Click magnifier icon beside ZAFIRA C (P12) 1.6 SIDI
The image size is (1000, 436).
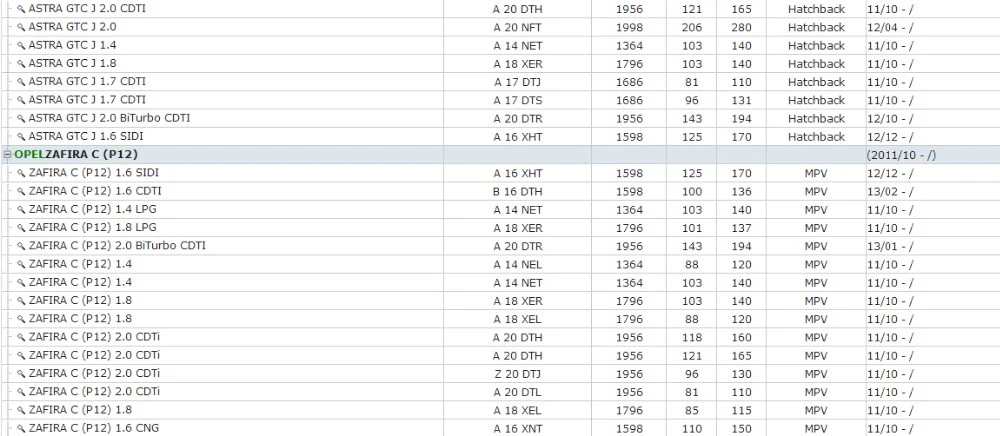(x=21, y=173)
